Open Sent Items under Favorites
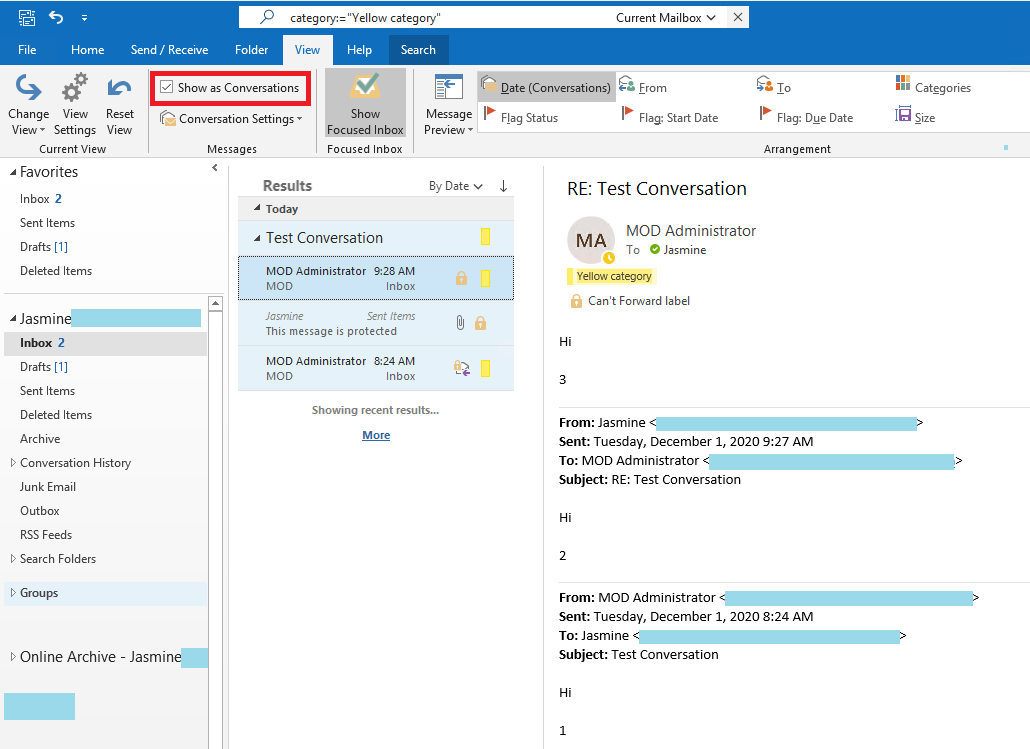 pyautogui.click(x=47, y=223)
